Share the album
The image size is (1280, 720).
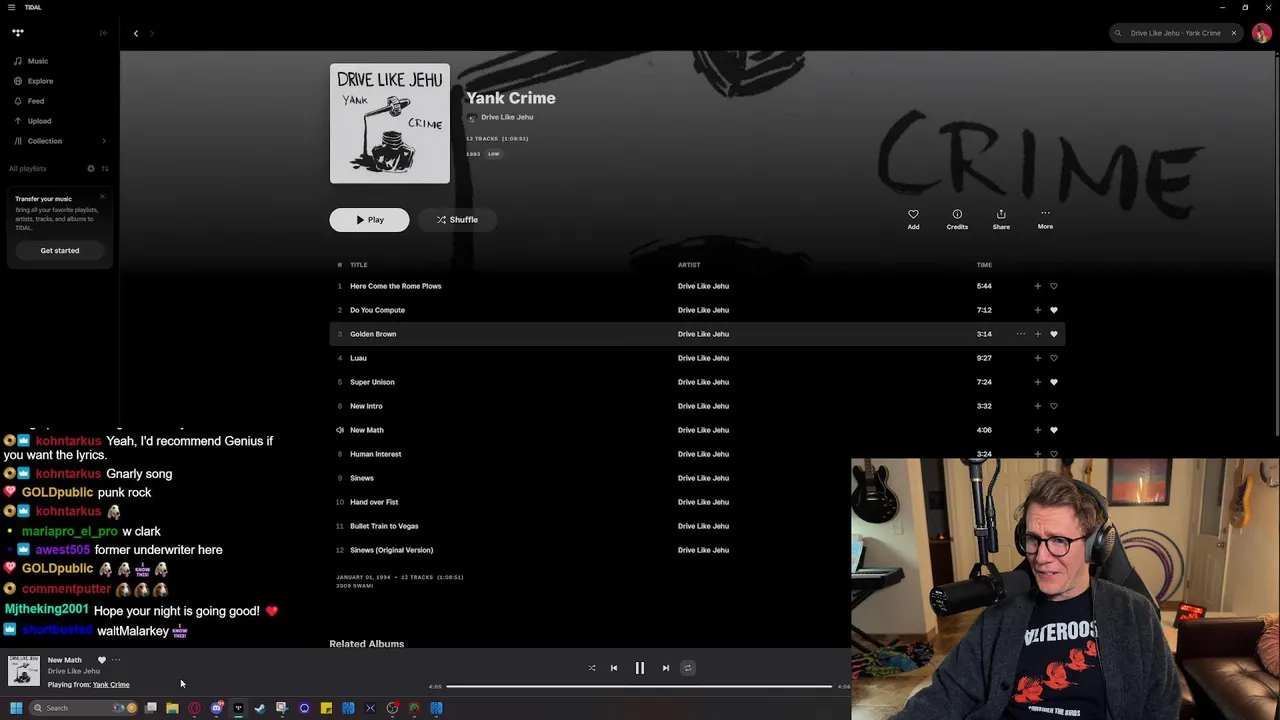coord(1001,219)
